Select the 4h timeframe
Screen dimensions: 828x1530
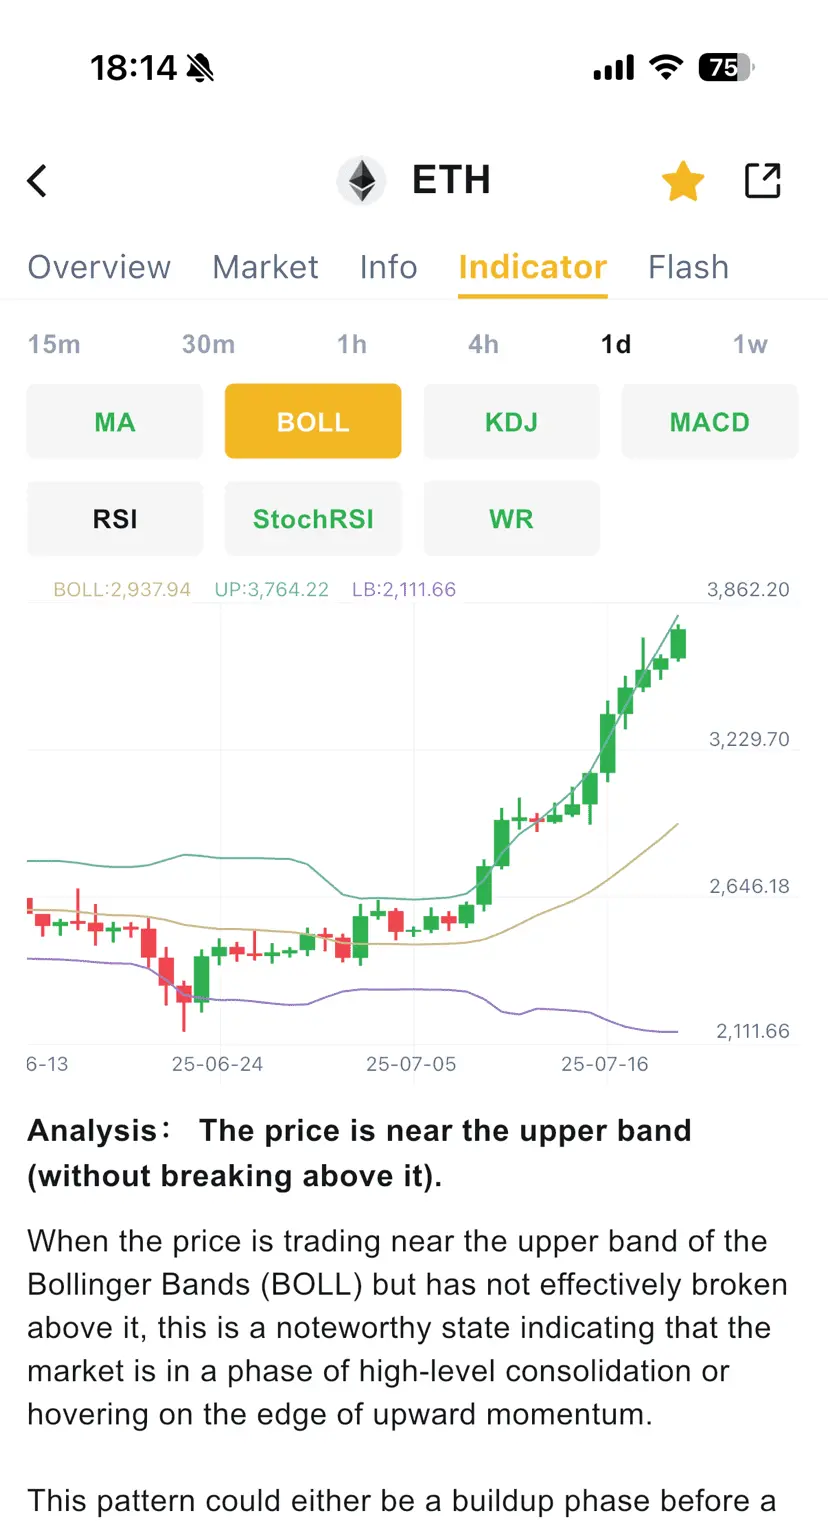483,344
